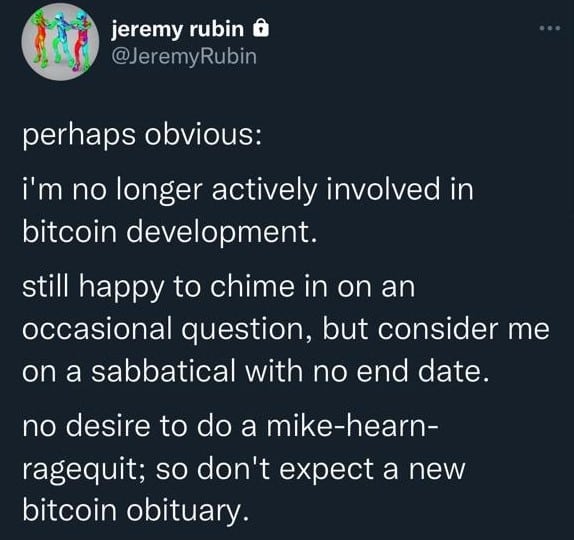Click the text "bitcoin development."
This screenshot has height=540, width=574.
(x=169, y=232)
